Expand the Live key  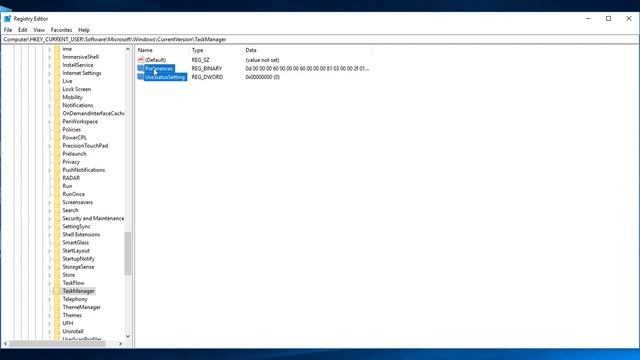(49, 81)
